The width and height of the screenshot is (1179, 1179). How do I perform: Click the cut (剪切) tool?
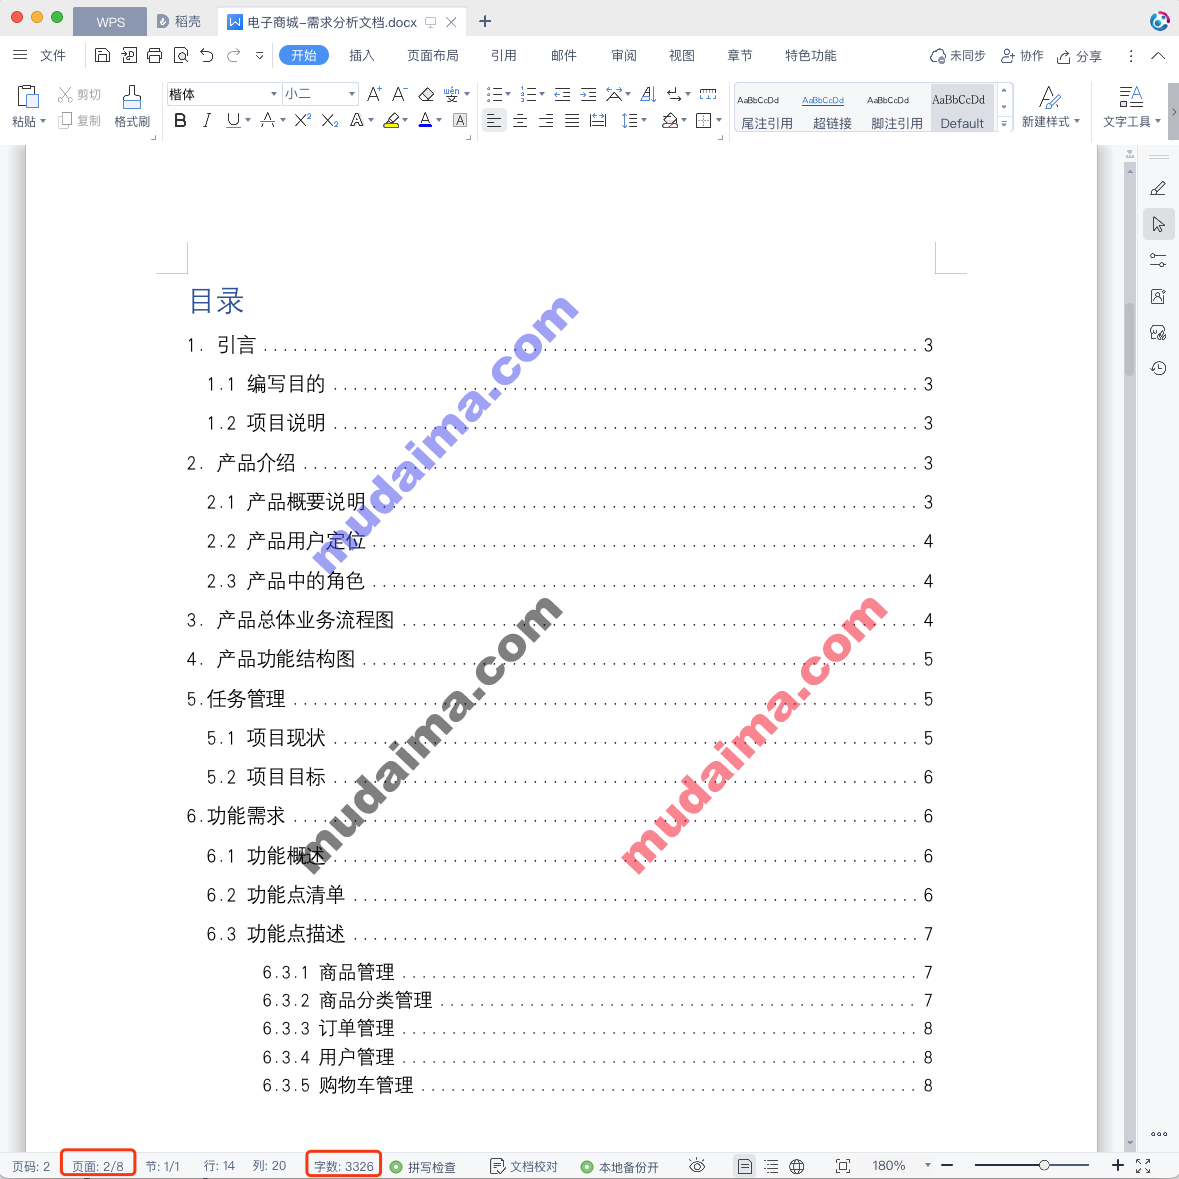tap(78, 93)
